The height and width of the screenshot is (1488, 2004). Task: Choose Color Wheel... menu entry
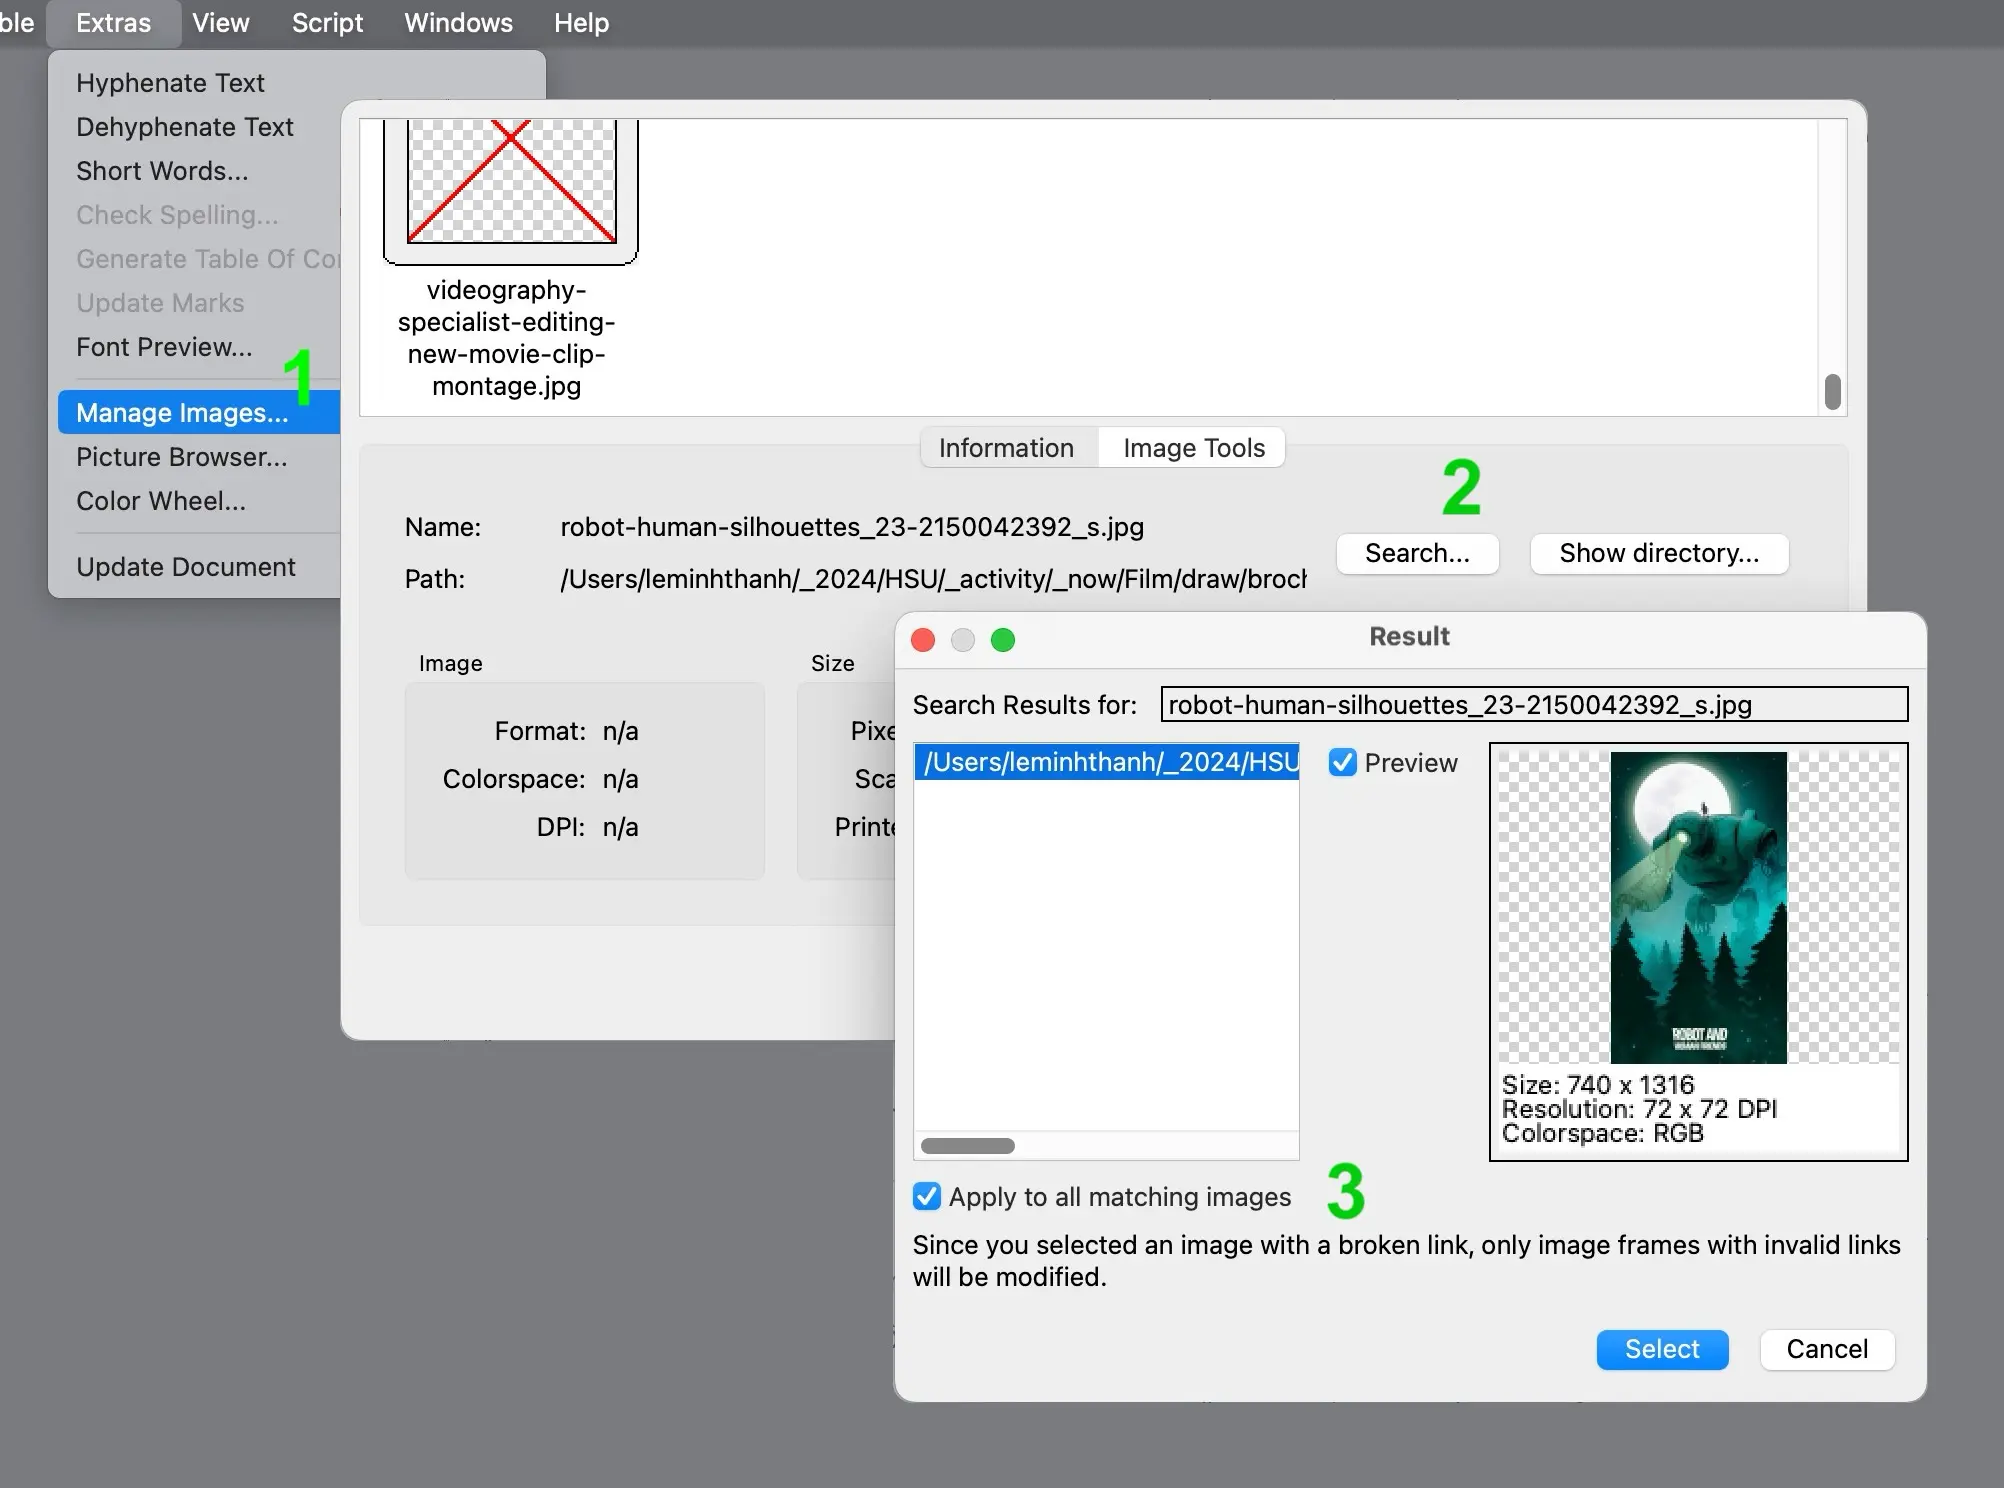[x=161, y=501]
